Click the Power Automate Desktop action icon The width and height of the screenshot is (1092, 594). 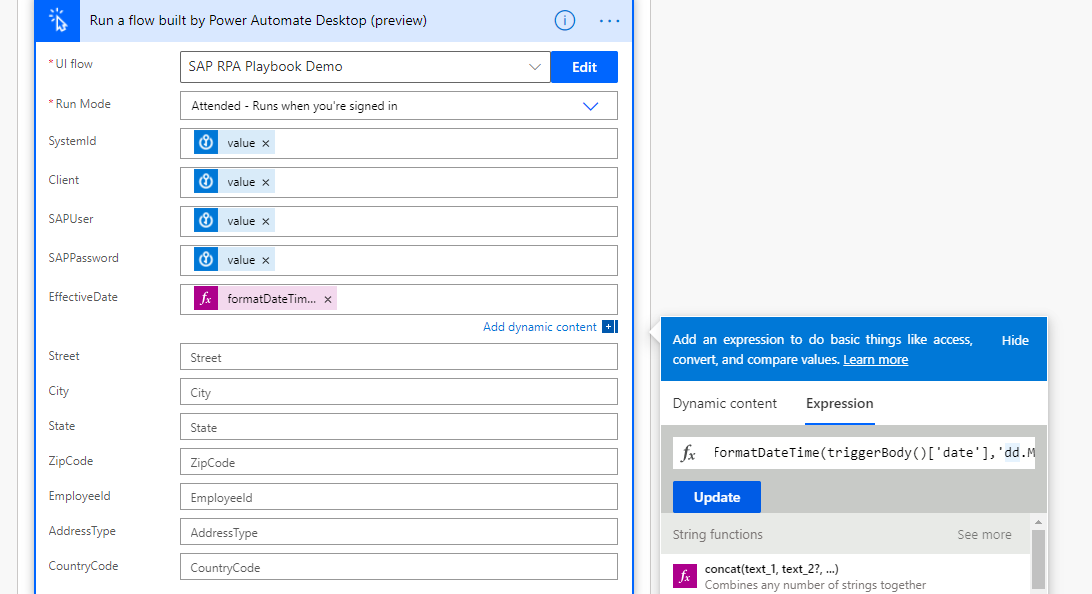point(56,20)
